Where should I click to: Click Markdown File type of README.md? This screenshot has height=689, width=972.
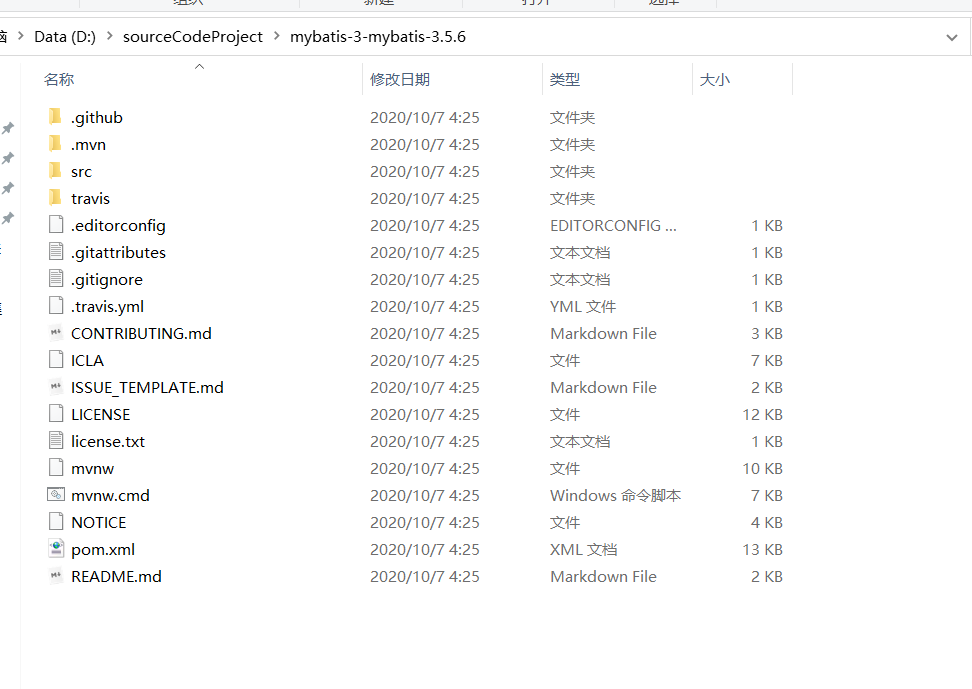603,577
